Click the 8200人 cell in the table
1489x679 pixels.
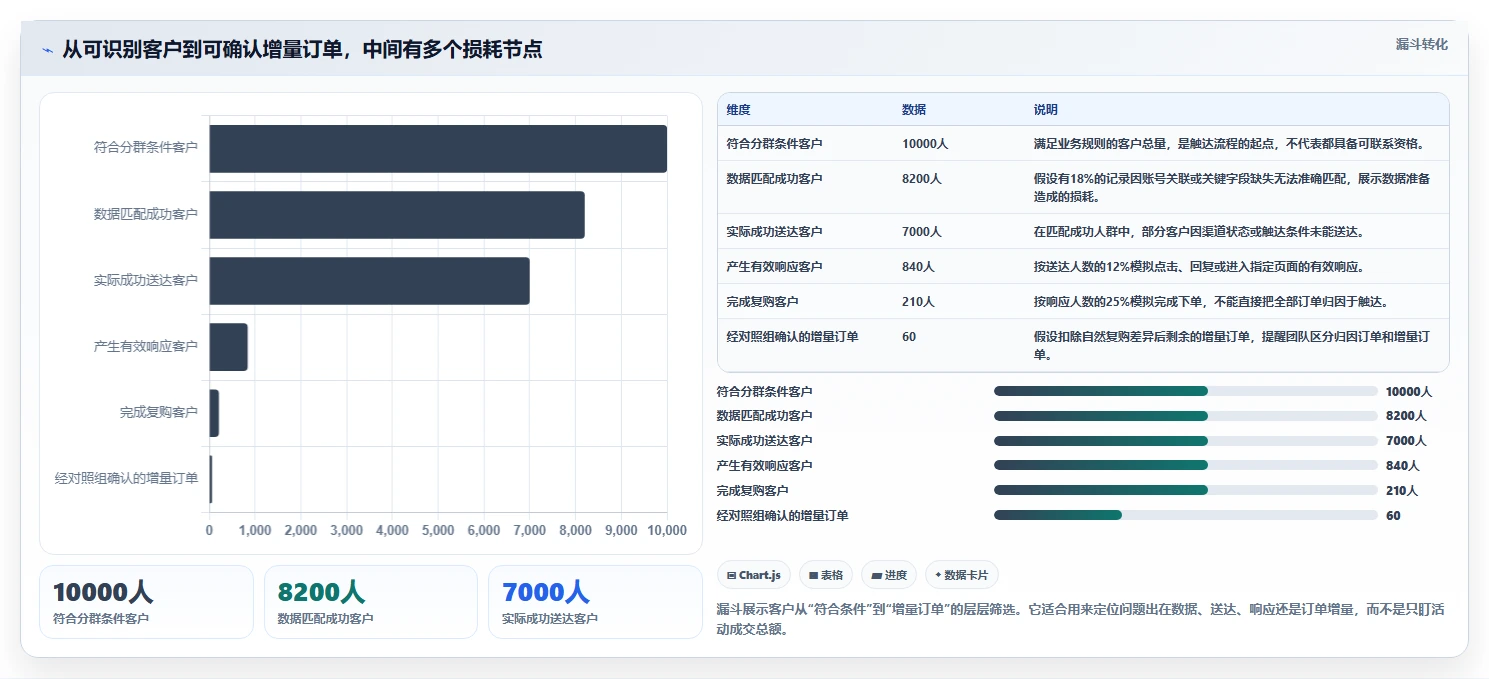[922, 179]
